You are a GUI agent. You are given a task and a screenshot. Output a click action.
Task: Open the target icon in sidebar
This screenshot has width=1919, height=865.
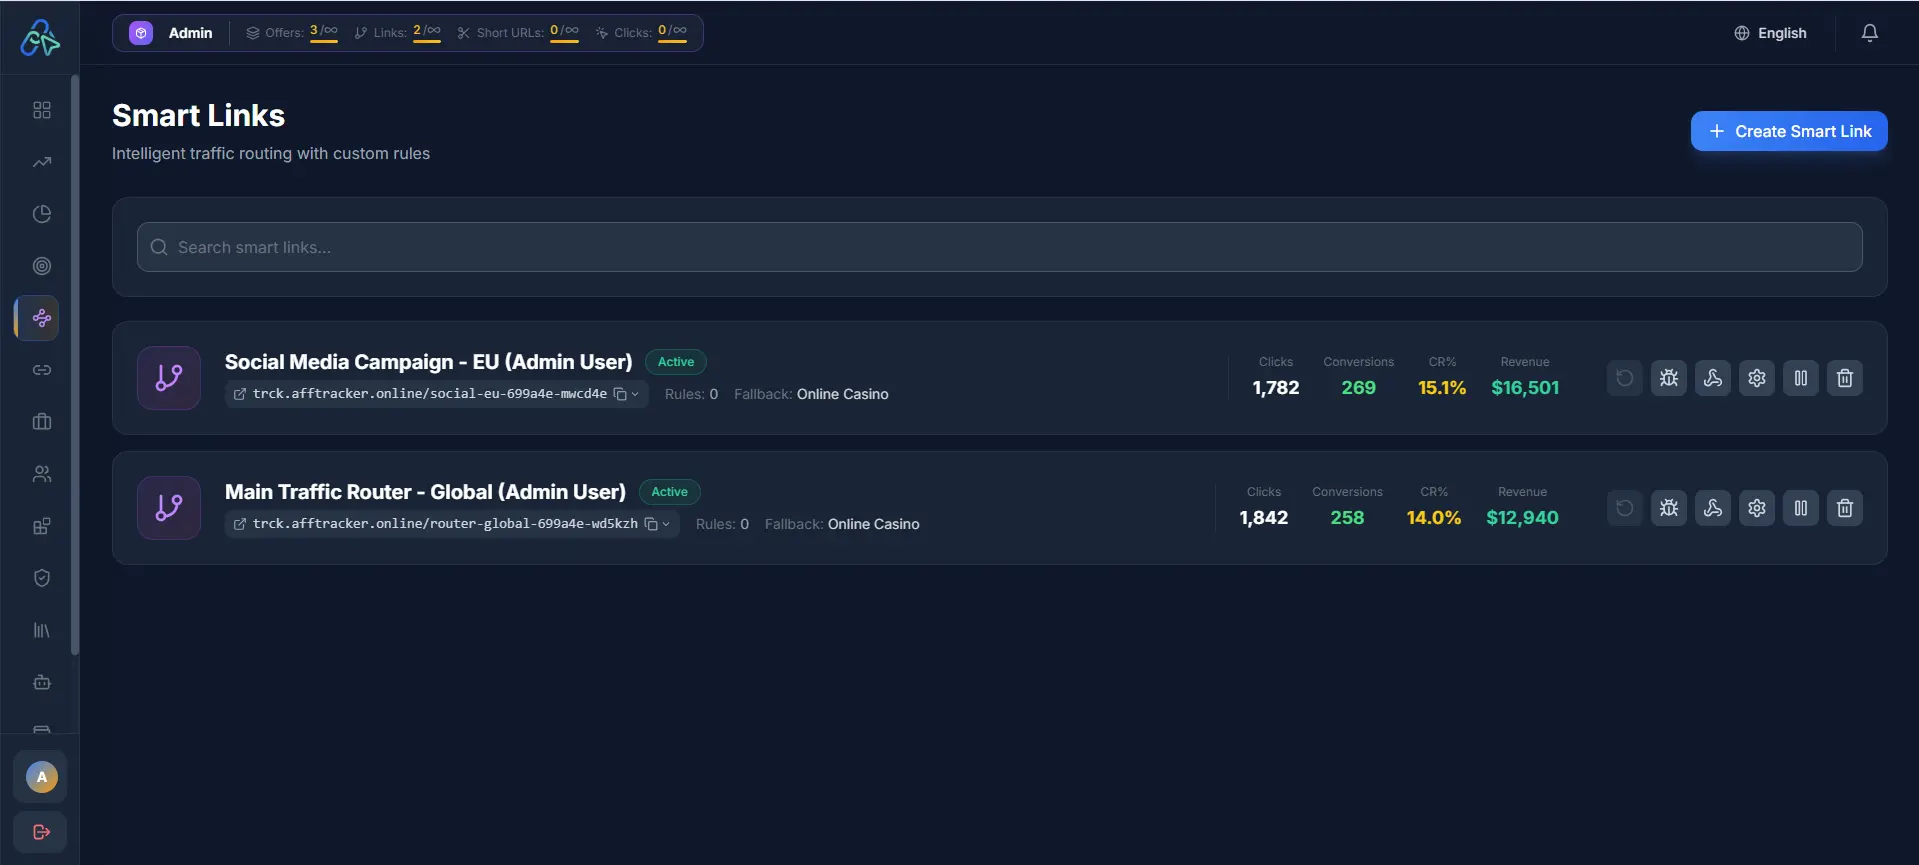41,266
